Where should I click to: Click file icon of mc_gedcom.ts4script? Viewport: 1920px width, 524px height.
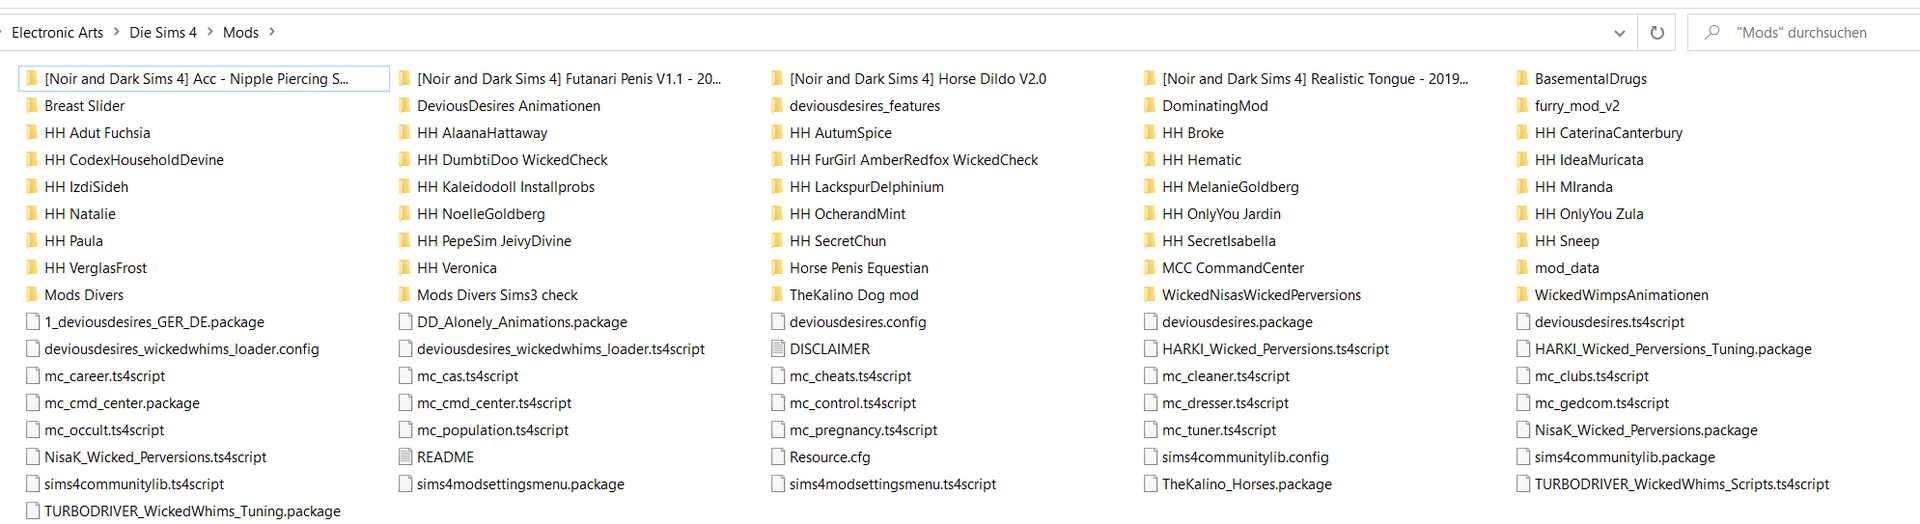(1523, 403)
